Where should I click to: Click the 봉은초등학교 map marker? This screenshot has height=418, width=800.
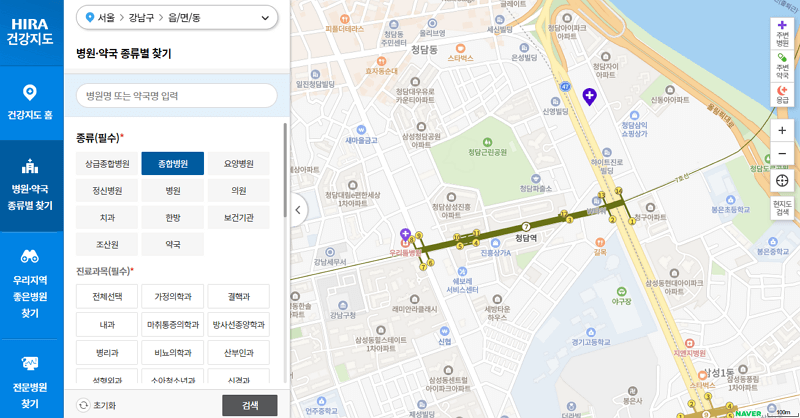(731, 200)
